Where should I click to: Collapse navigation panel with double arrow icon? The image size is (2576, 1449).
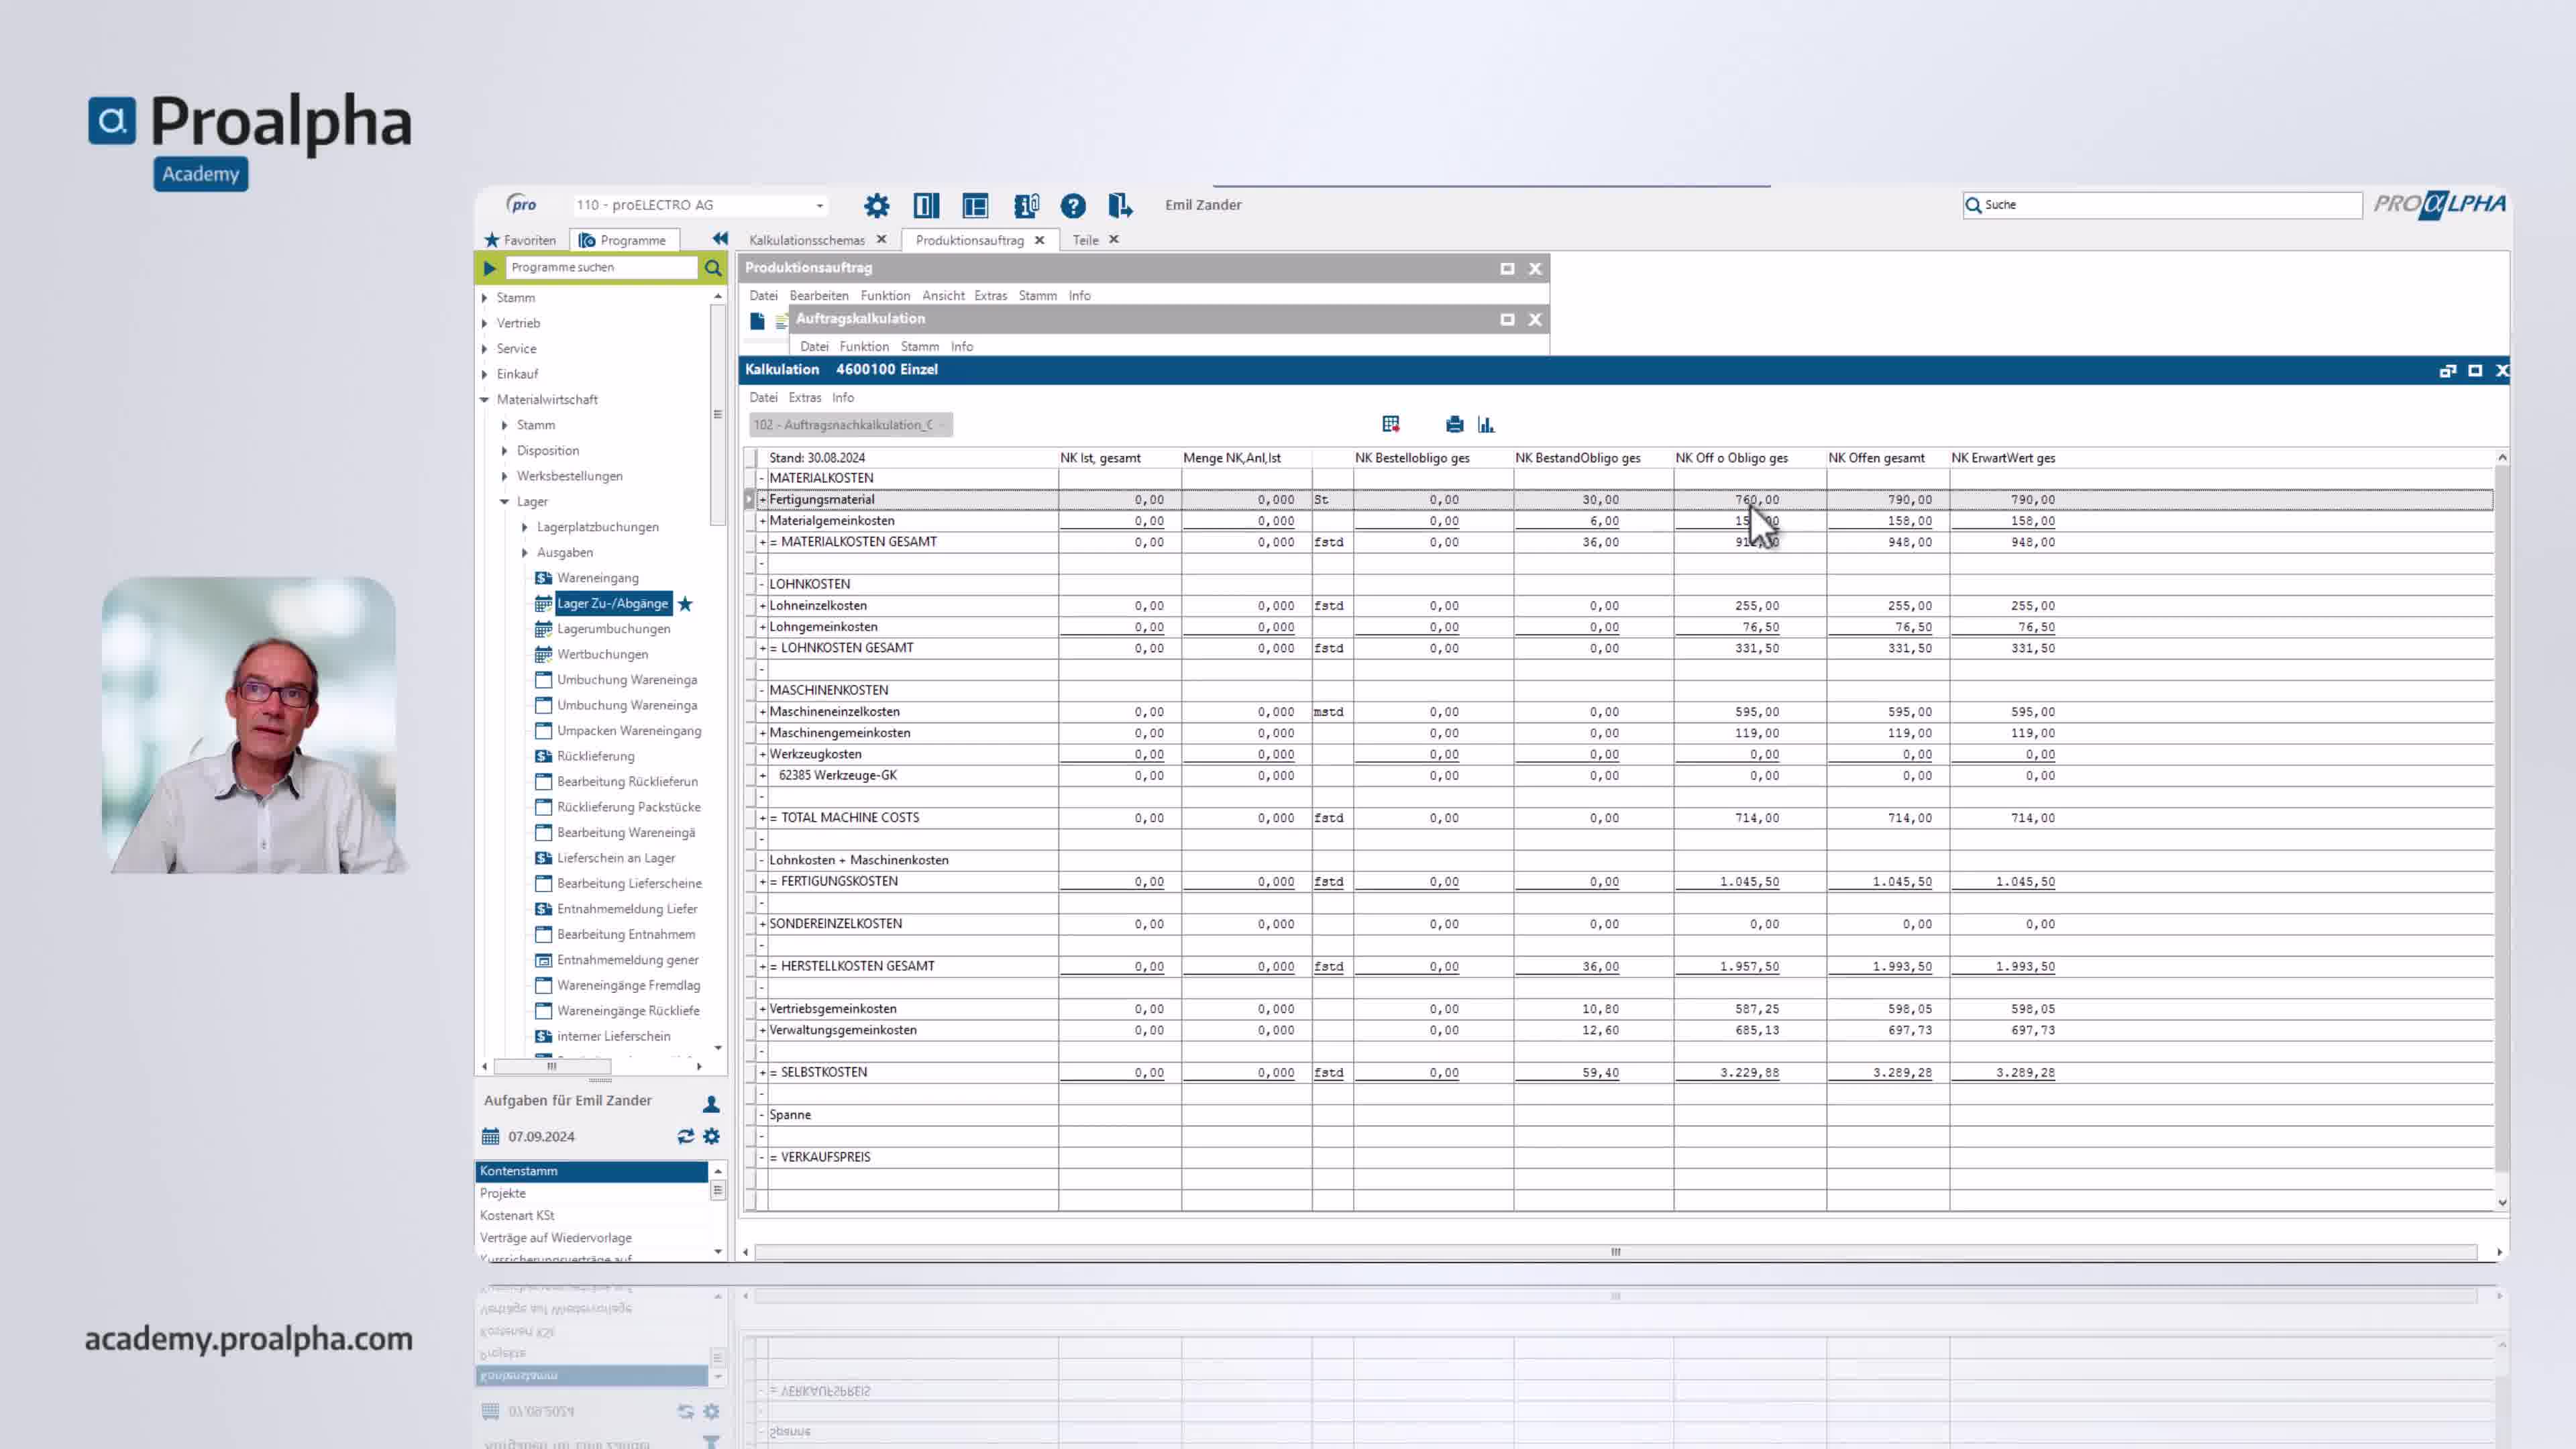720,239
